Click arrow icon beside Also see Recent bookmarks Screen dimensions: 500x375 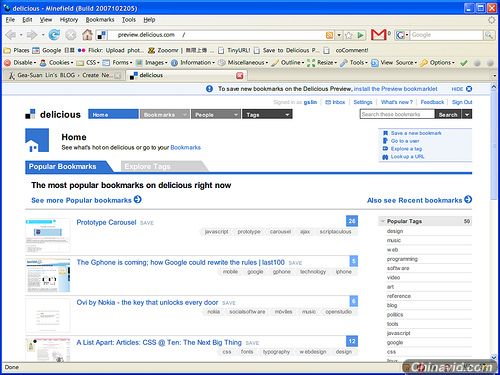tap(468, 199)
